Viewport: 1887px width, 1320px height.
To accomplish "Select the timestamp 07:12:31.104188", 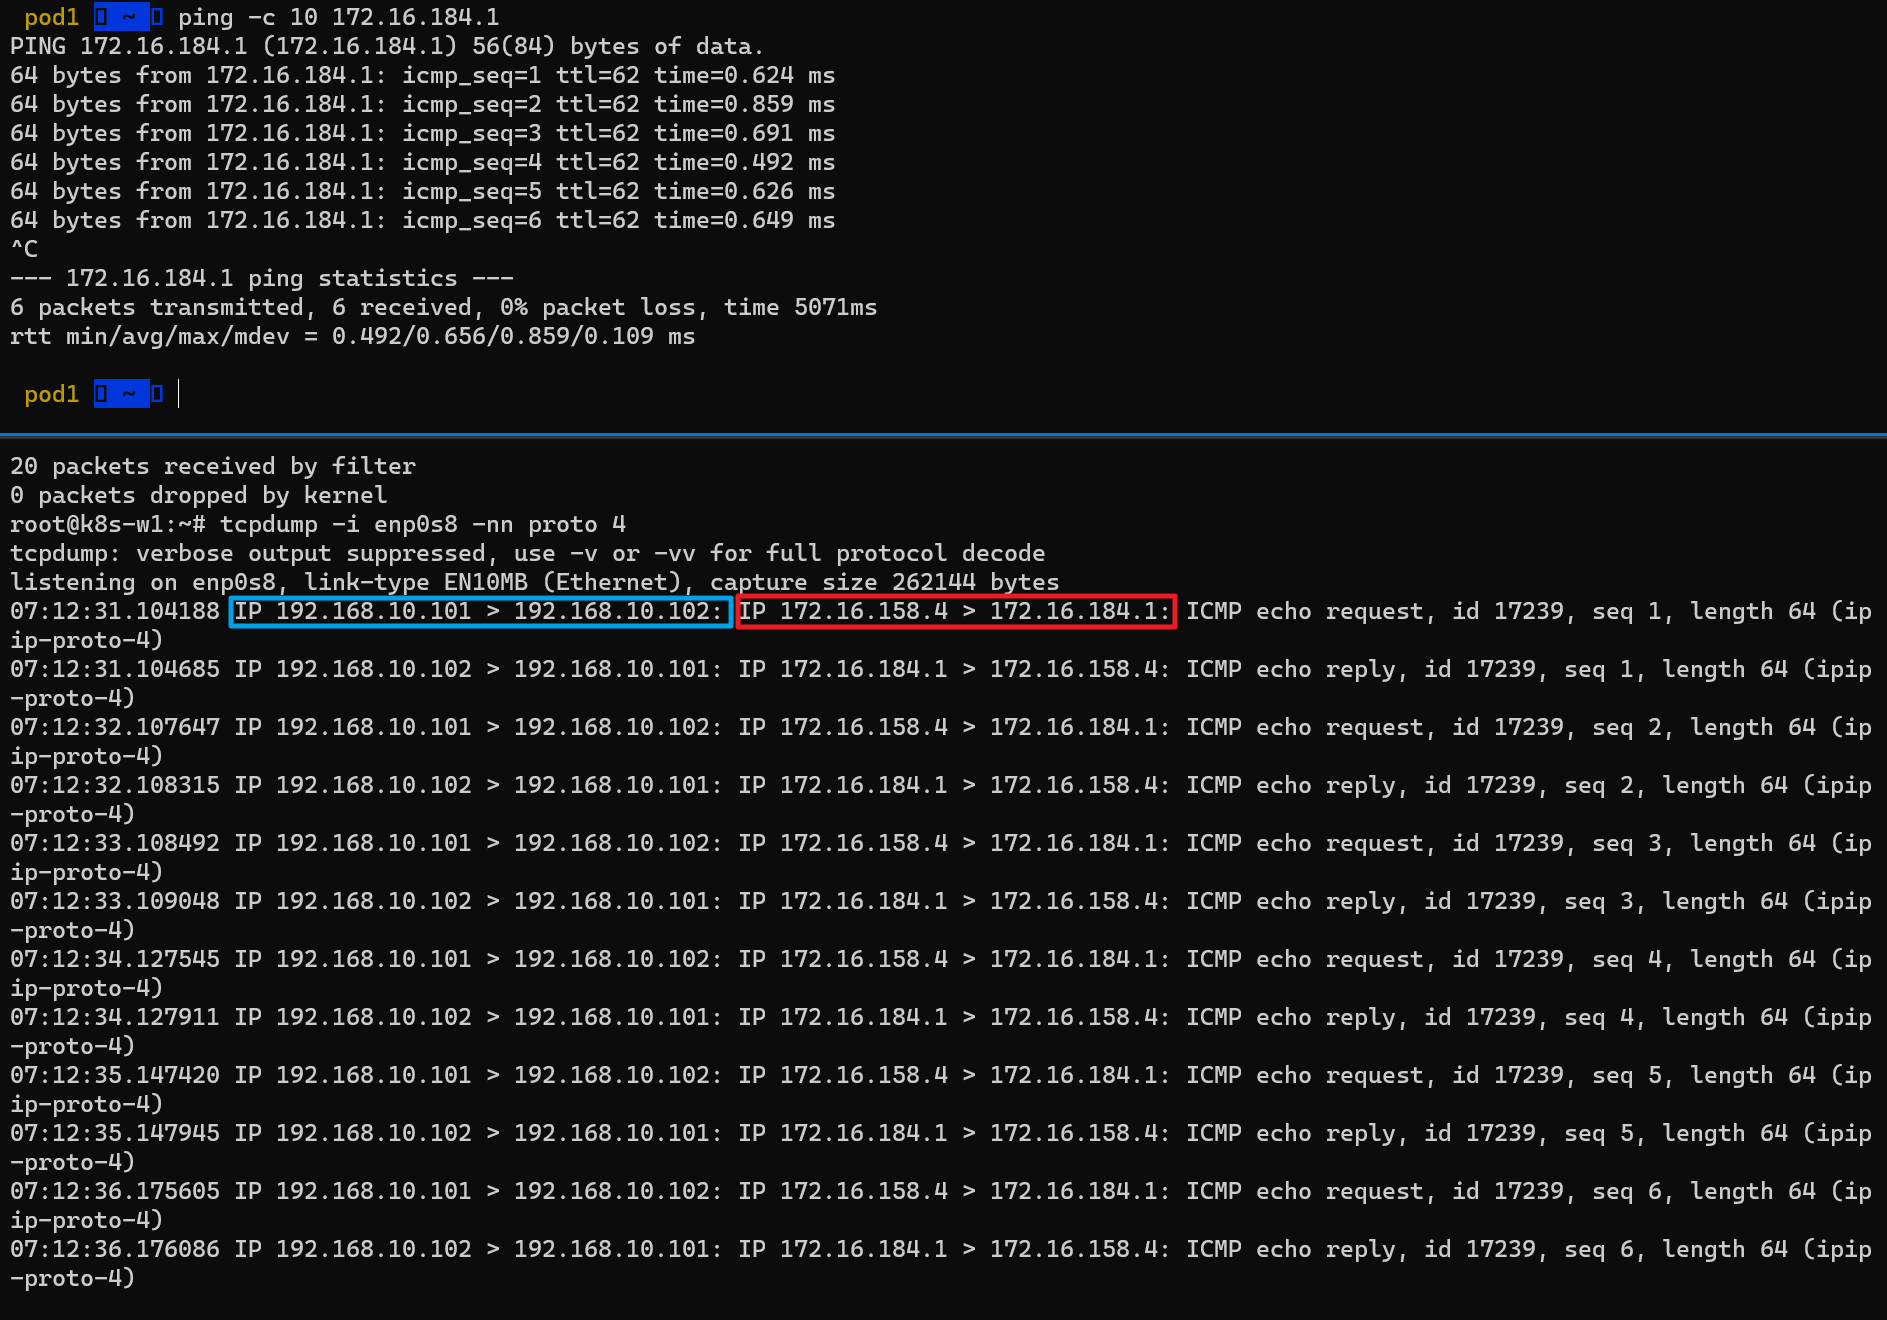I will [113, 611].
